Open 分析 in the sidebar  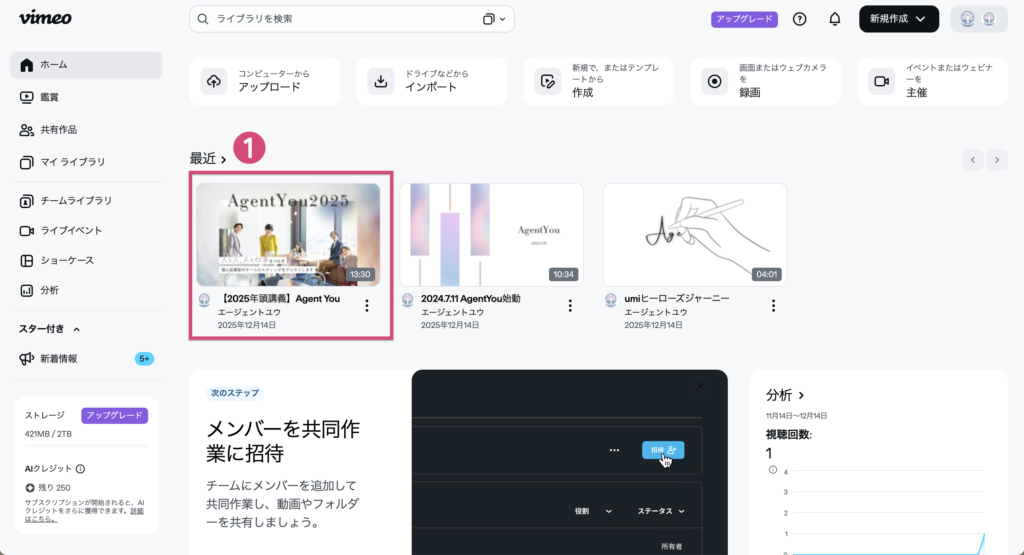(x=49, y=290)
